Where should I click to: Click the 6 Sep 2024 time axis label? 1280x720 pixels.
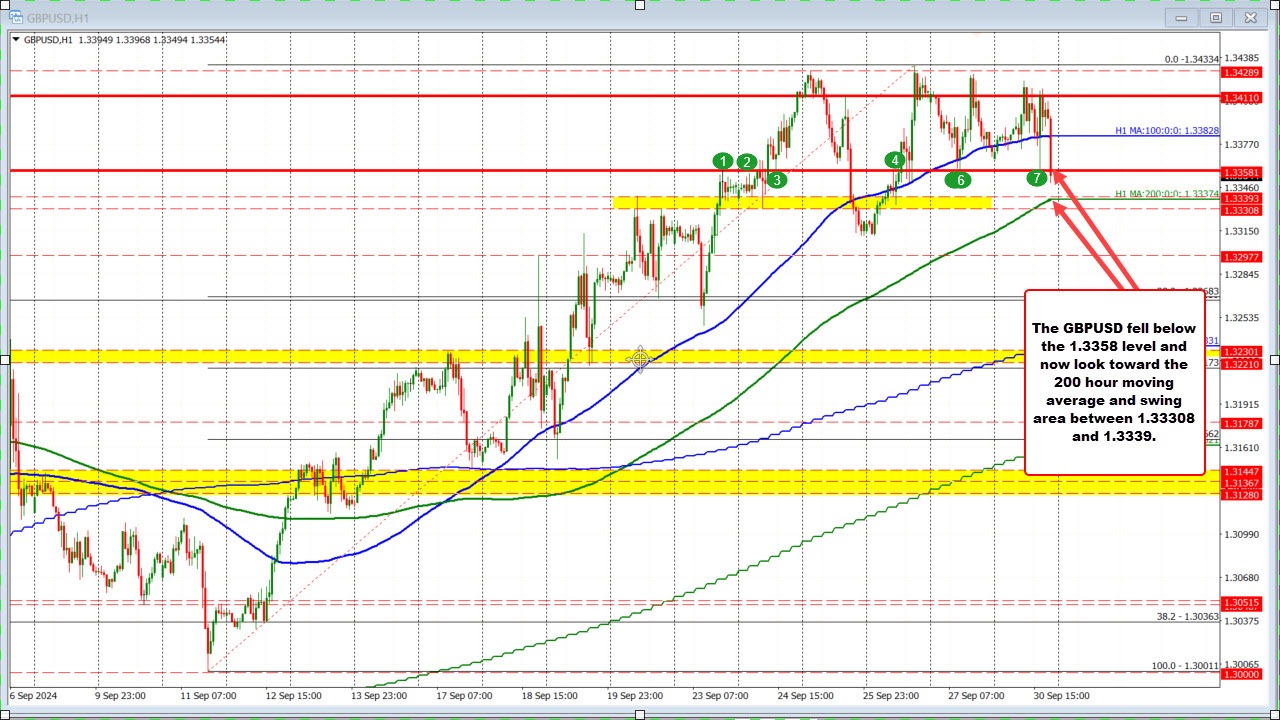tap(32, 694)
